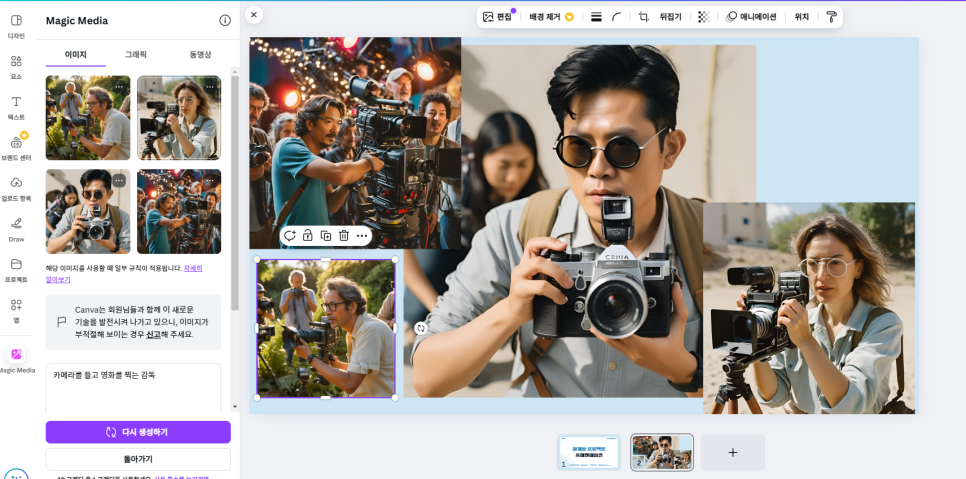Image resolution: width=966 pixels, height=479 pixels.
Task: Open options on film crew thumbnail
Action: 210,180
